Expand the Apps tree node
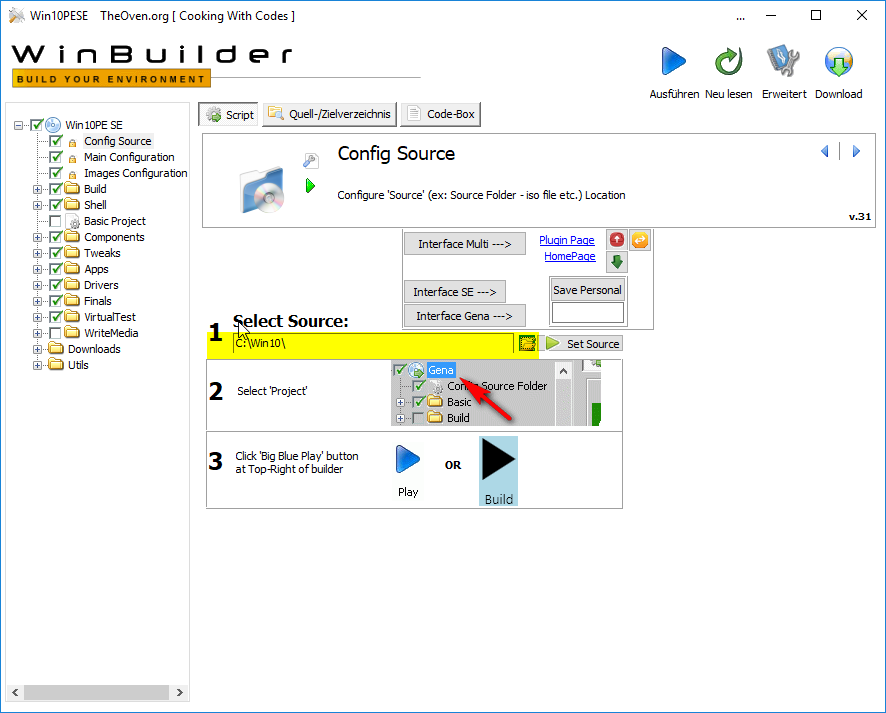This screenshot has width=886, height=713. tap(37, 269)
